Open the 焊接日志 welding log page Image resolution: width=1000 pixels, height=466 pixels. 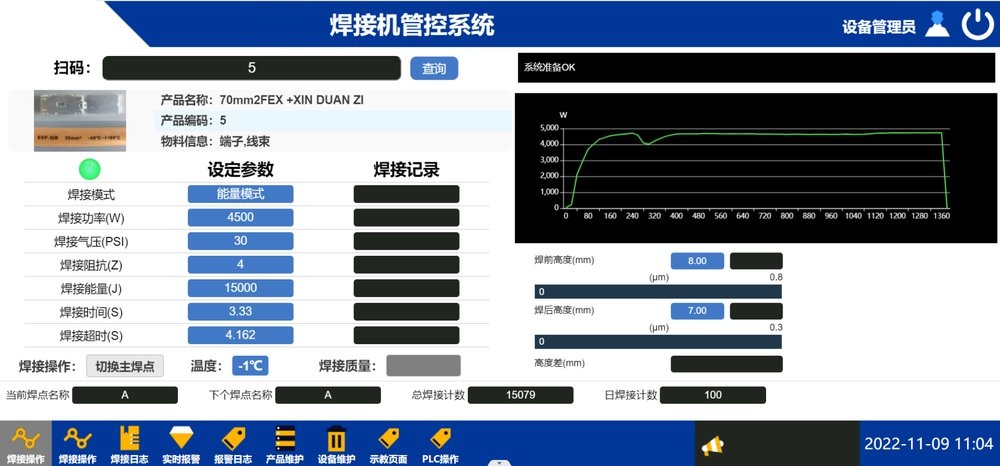coord(129,444)
